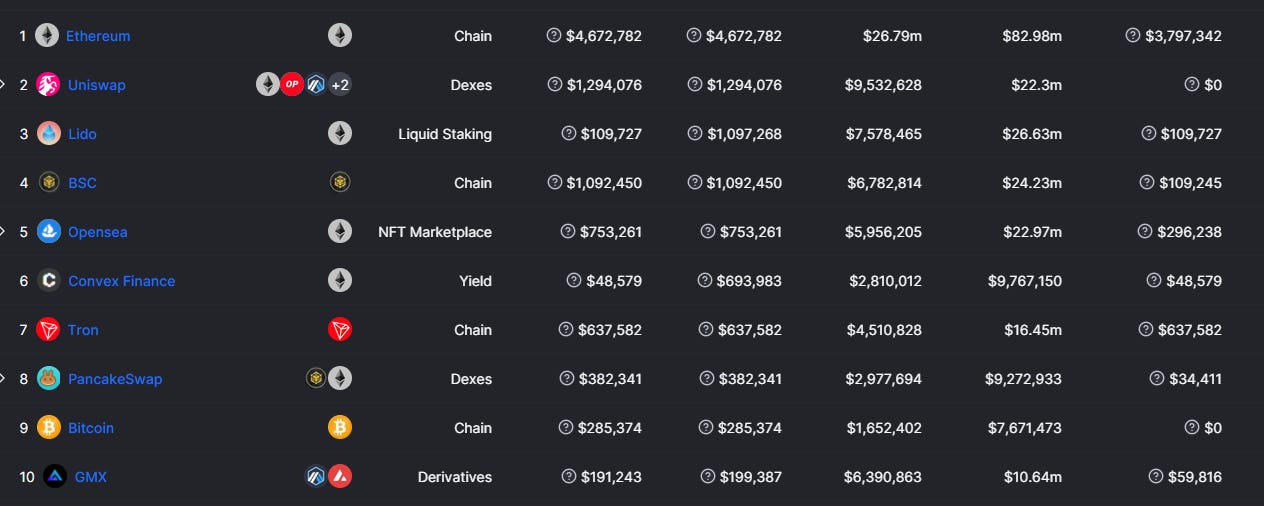The image size is (1264, 506).
Task: Click the Arbitrum chain icon in Uniswap row
Action: tap(316, 85)
